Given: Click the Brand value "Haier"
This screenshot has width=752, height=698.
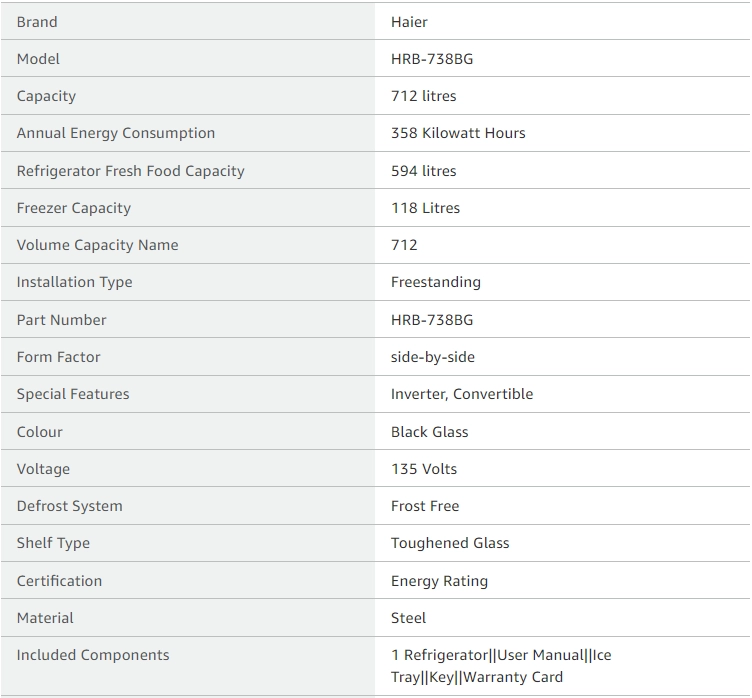Looking at the screenshot, I should point(409,22).
